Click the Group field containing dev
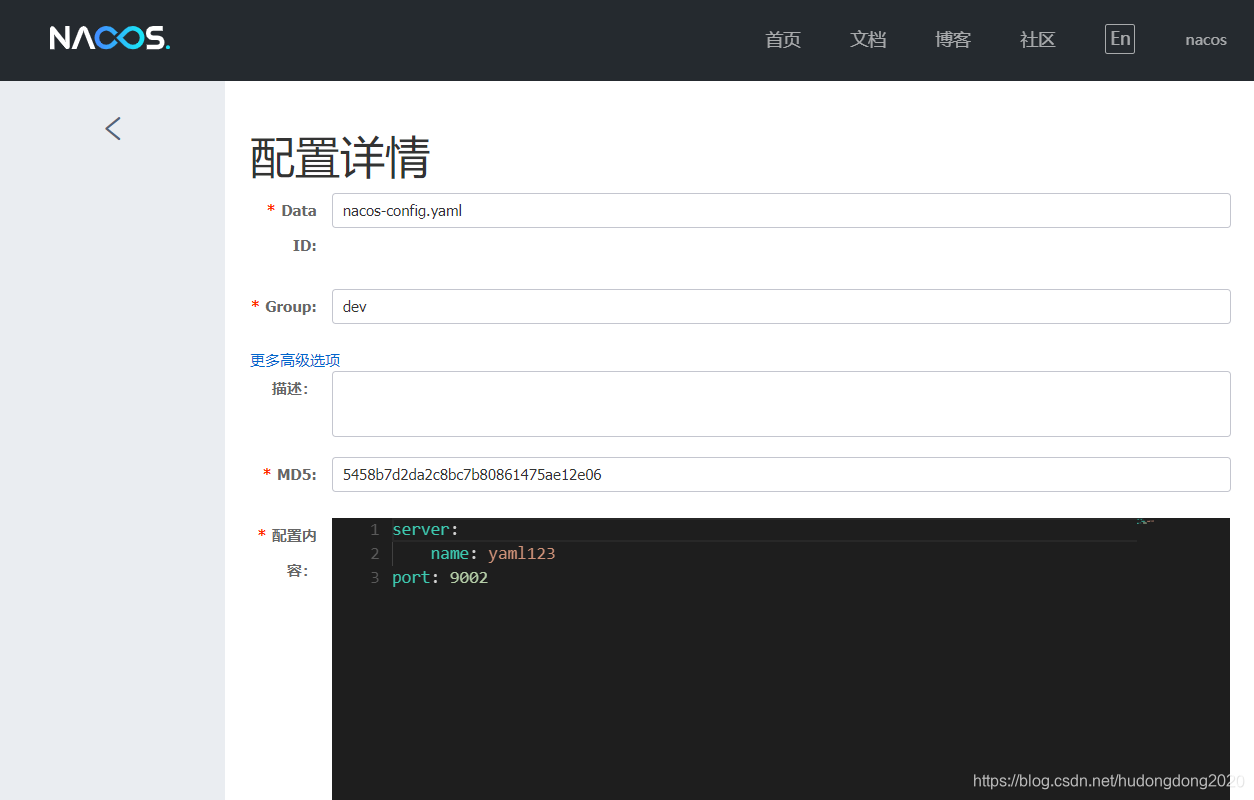The height and width of the screenshot is (800, 1254). click(x=781, y=307)
